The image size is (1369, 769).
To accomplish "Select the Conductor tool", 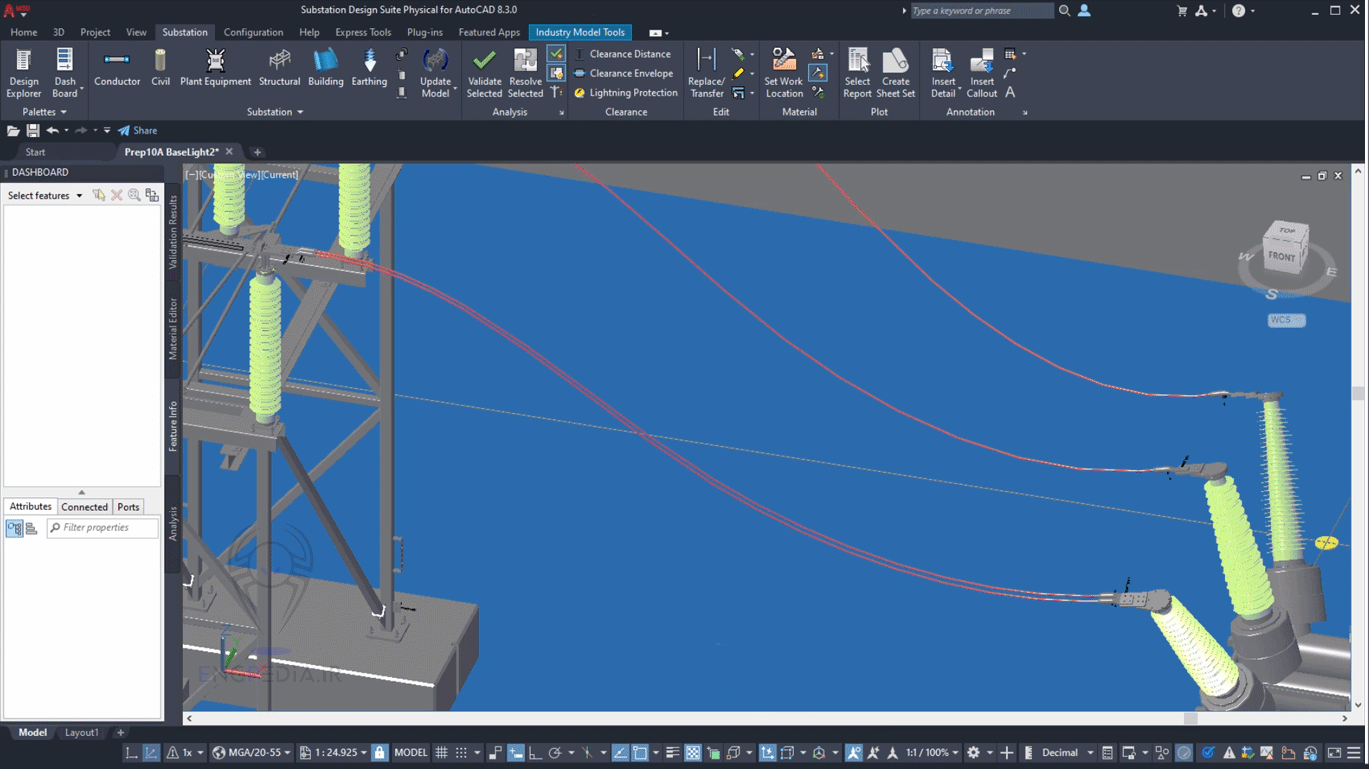I will click(117, 70).
